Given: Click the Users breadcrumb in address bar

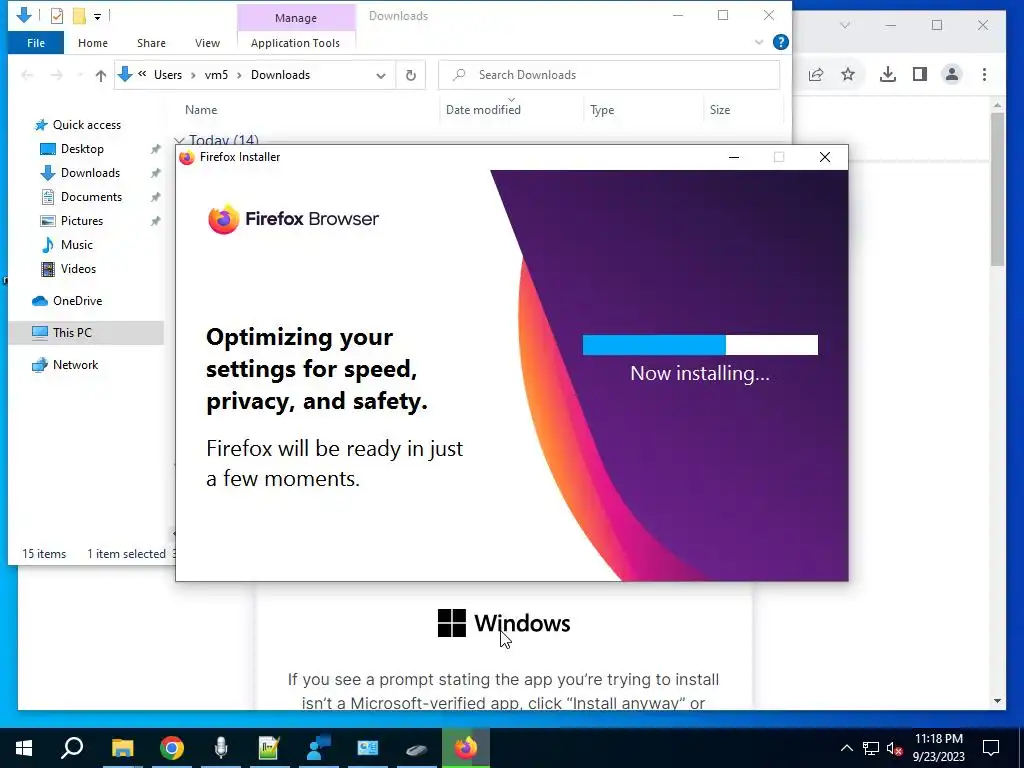Looking at the screenshot, I should coord(168,75).
